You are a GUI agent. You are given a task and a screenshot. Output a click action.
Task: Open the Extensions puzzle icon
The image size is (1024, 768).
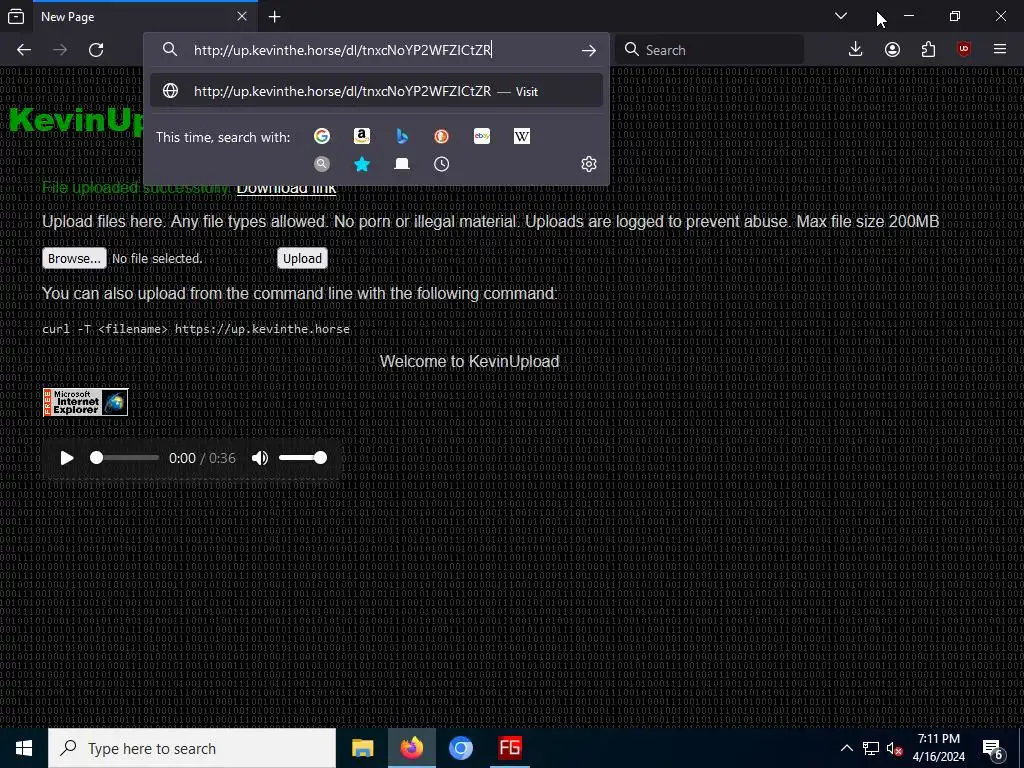(x=928, y=50)
